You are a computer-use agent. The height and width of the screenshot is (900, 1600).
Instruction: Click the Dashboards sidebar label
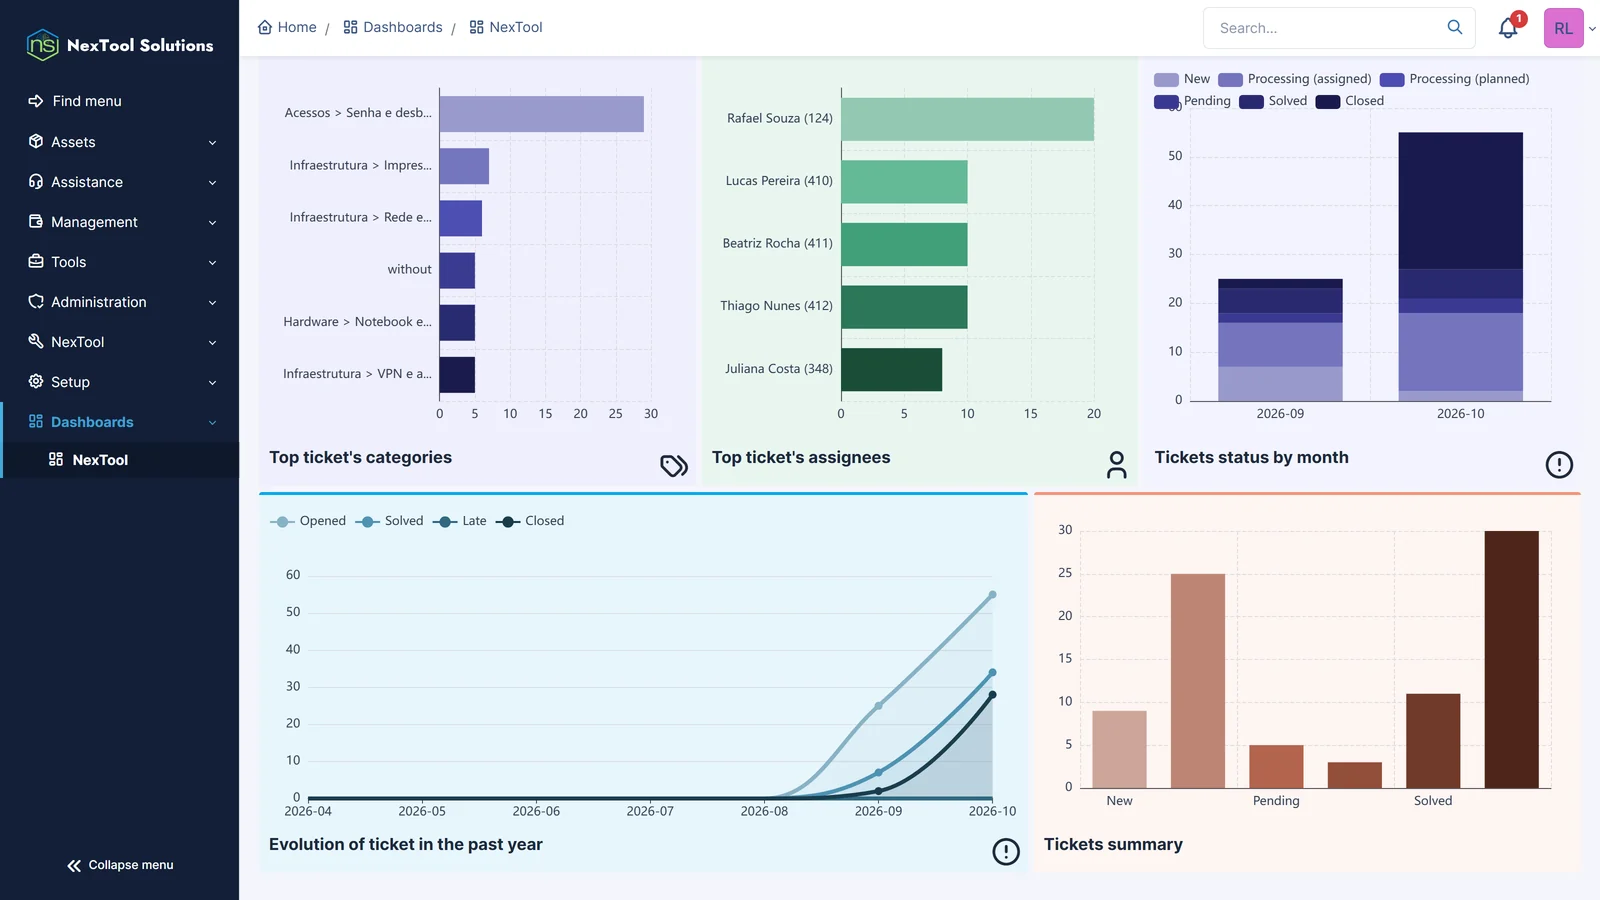pos(92,422)
